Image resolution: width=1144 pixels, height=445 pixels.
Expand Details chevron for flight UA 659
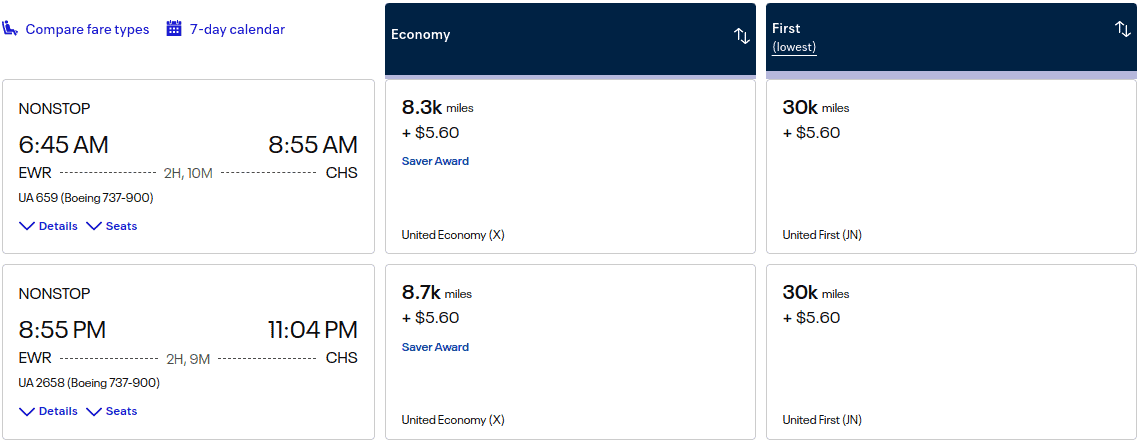coord(27,226)
